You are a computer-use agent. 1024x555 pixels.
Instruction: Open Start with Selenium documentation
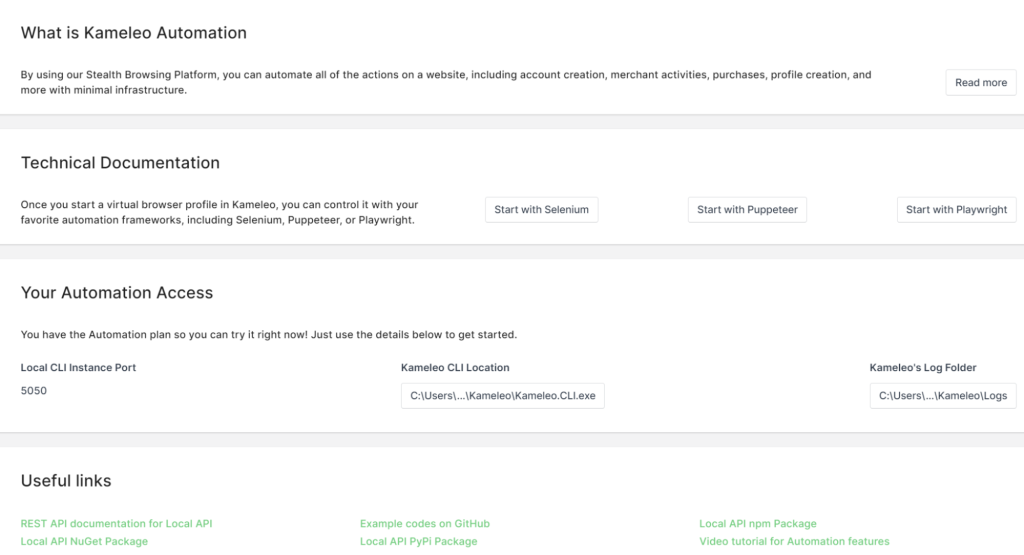(x=541, y=210)
